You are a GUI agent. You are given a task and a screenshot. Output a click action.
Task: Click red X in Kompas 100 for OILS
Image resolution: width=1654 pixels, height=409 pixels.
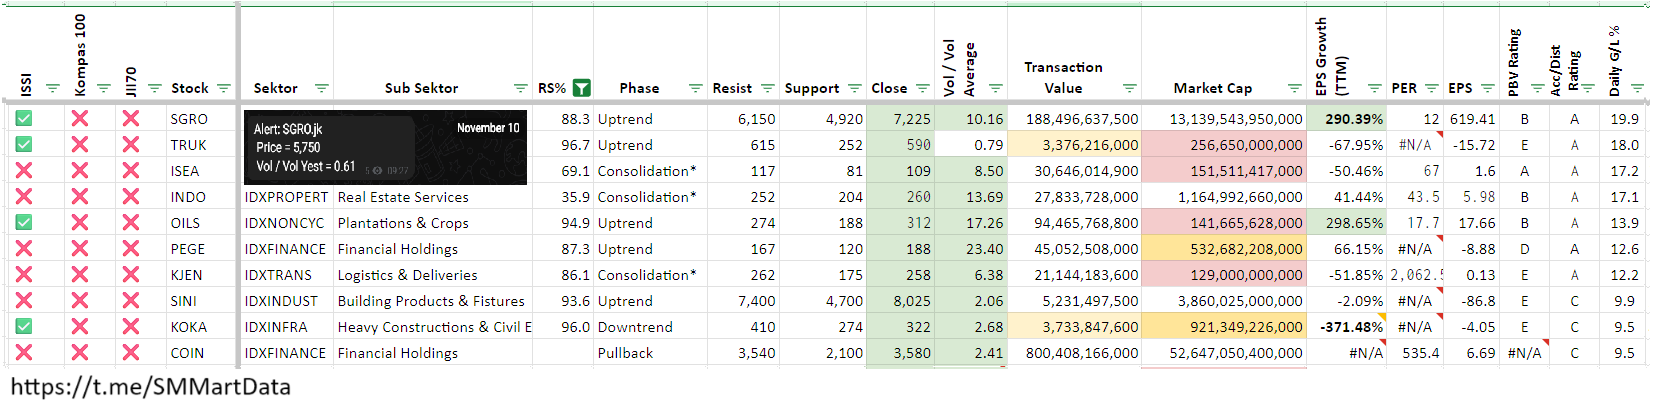80,223
